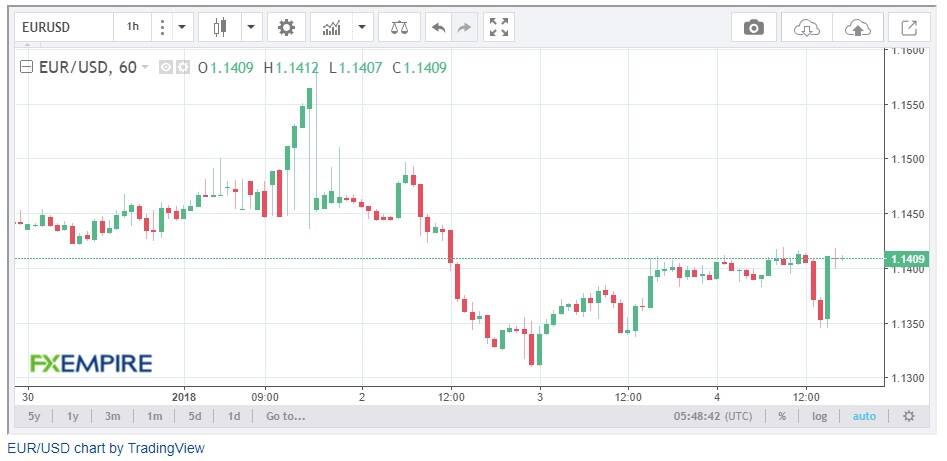Select the 5d time range
947x461 pixels.
click(x=194, y=416)
